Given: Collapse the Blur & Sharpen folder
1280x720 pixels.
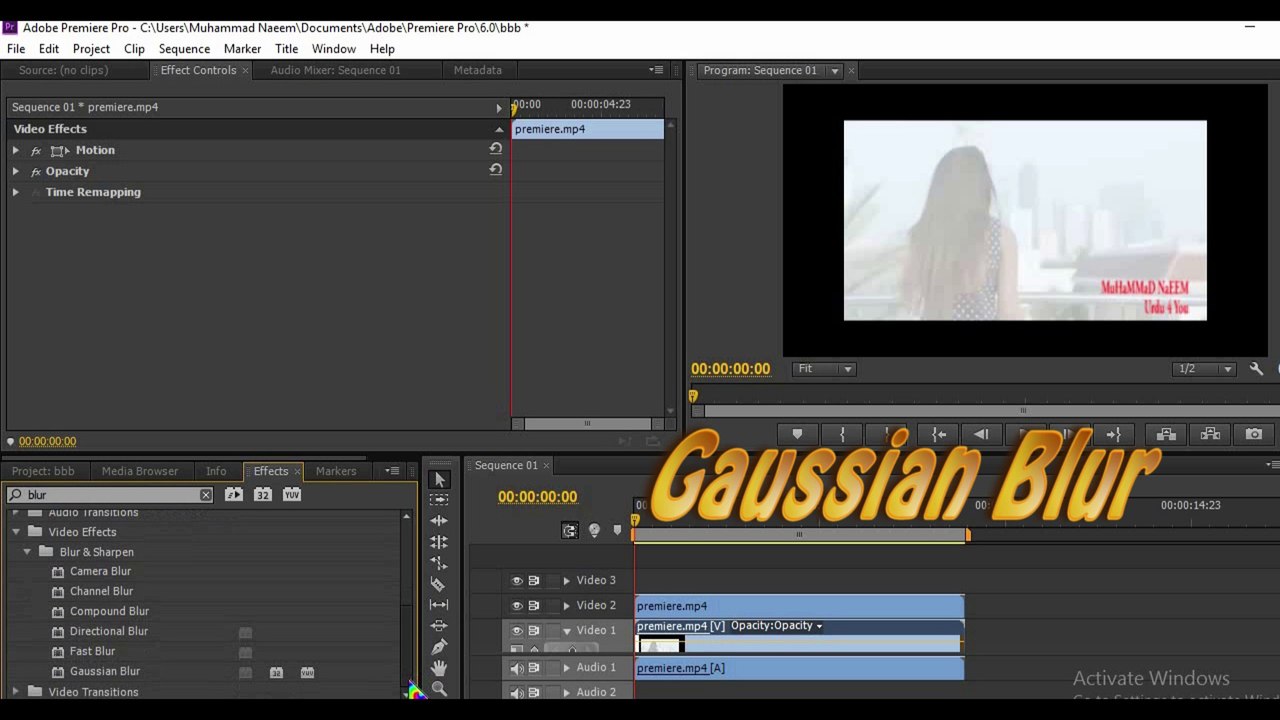Looking at the screenshot, I should tap(27, 552).
